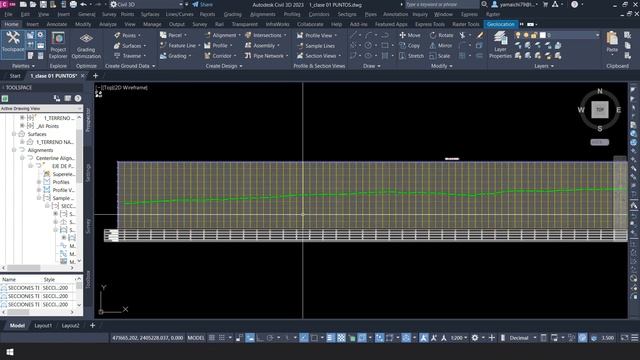Image resolution: width=640 pixels, height=360 pixels.
Task: Toggle annotation visibility in status bar
Action: click(x=424, y=338)
